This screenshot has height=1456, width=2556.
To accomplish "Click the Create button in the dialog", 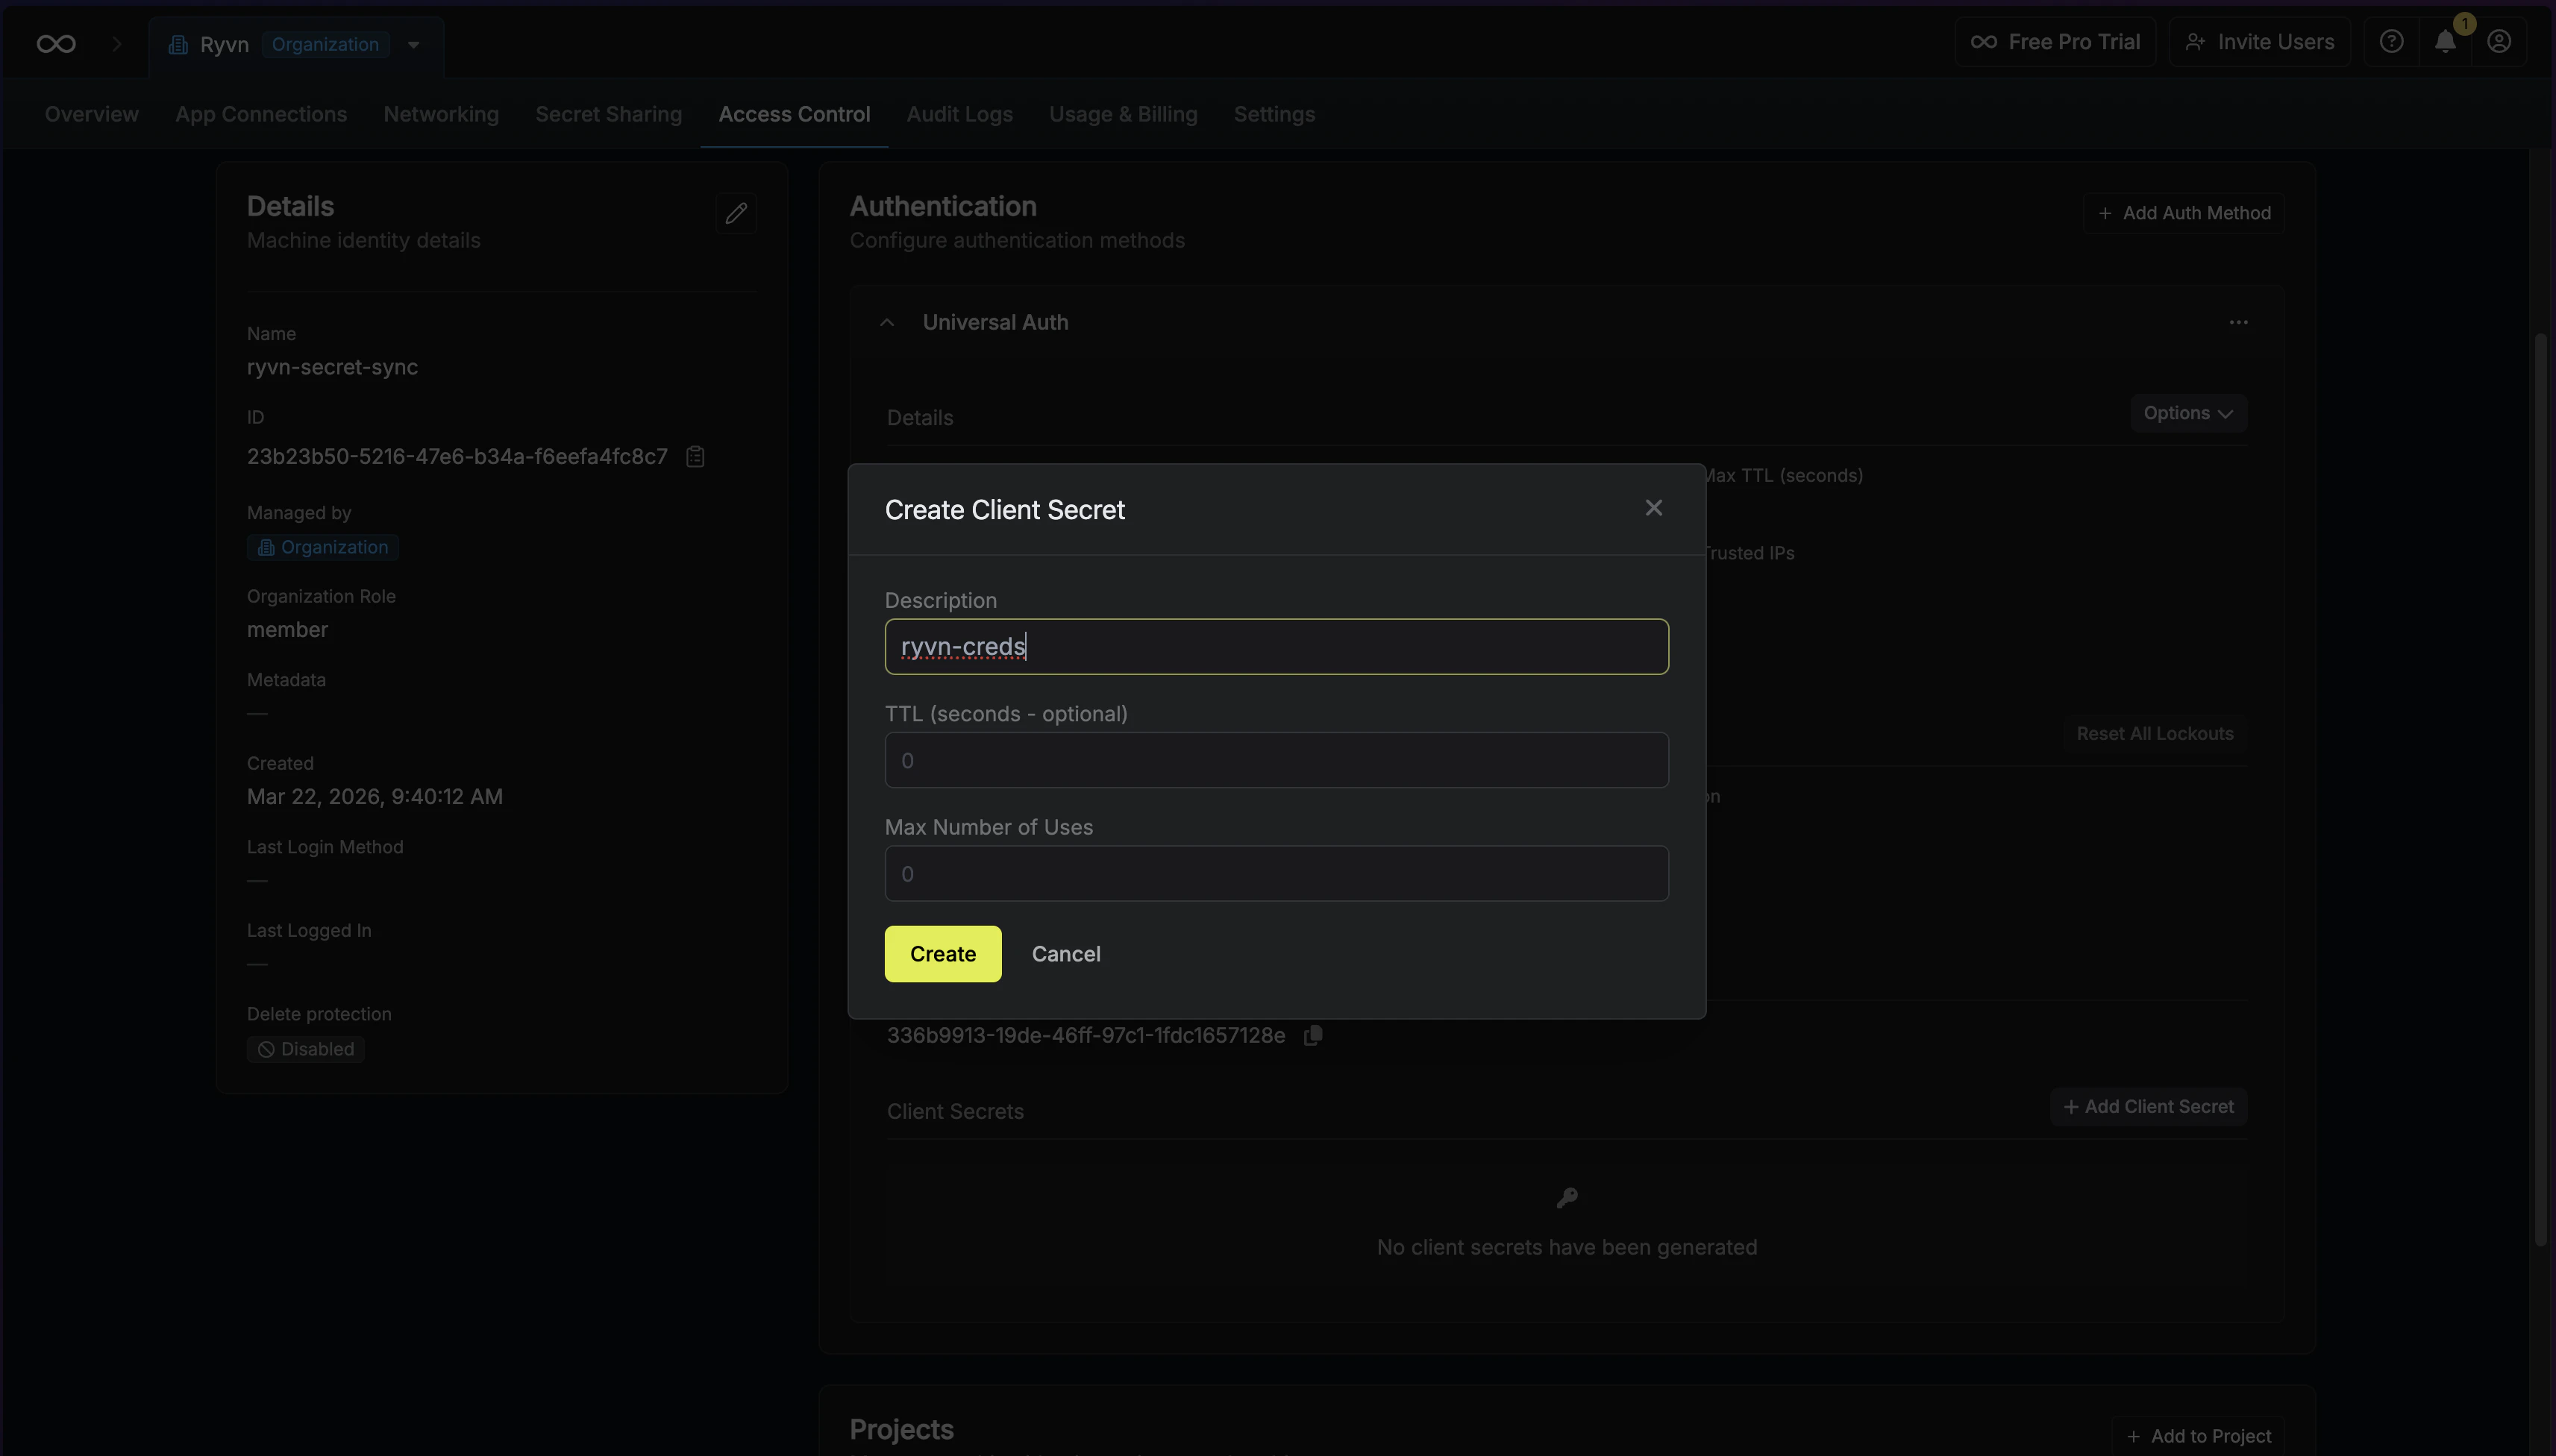I will pos(941,953).
